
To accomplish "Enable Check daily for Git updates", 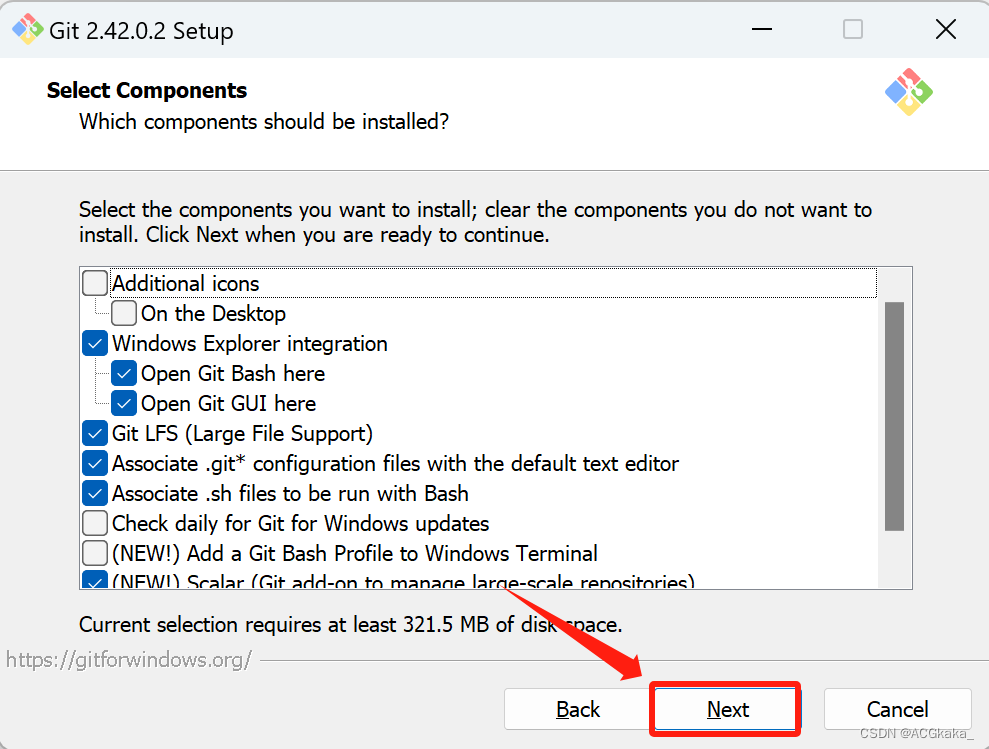I will 95,523.
